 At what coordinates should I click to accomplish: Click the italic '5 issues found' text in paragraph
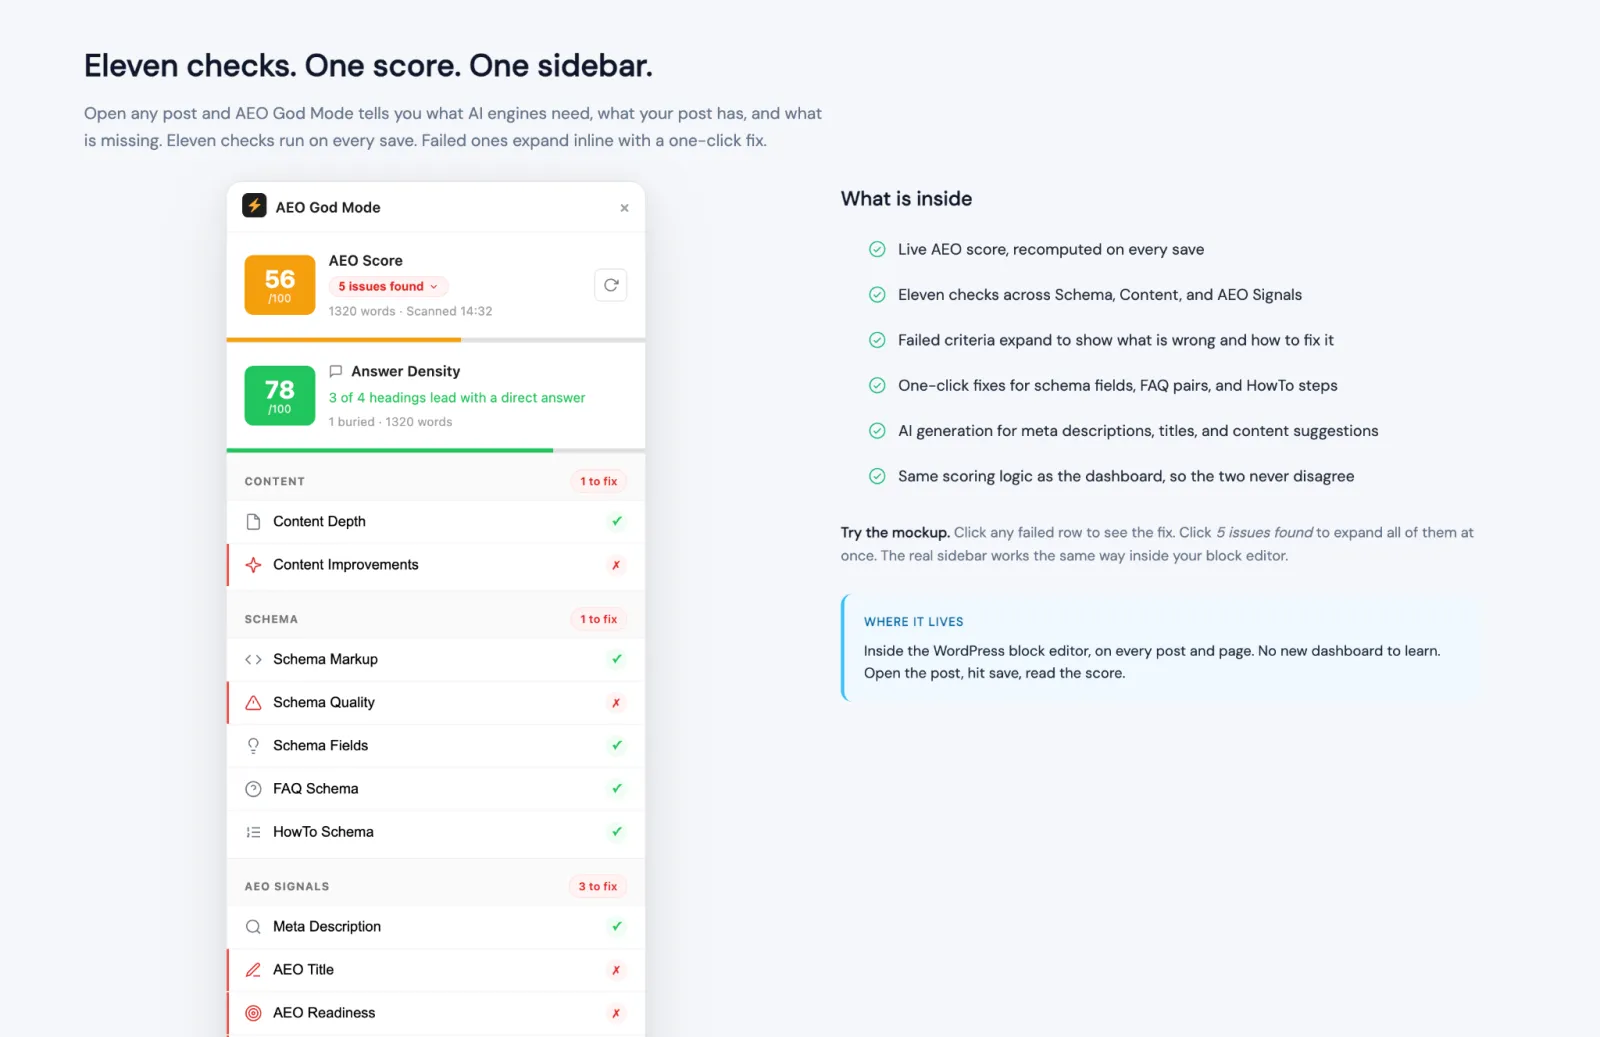(1264, 532)
